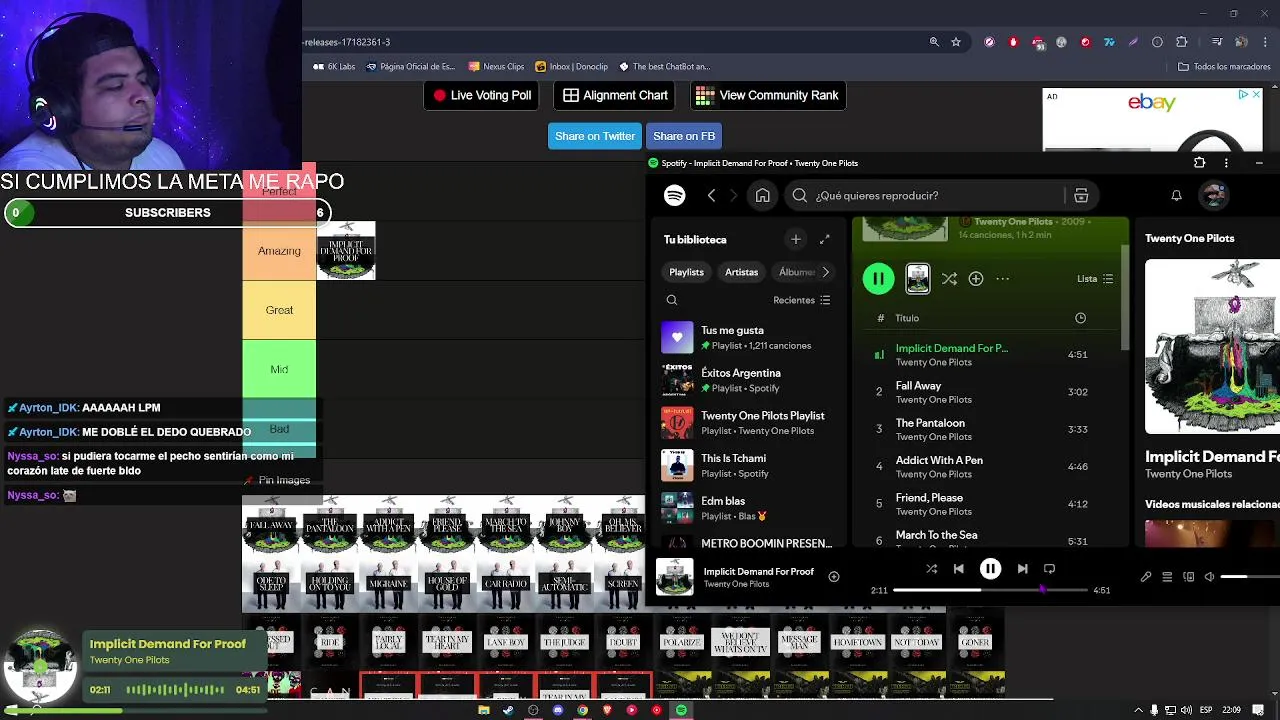Seek on the Spotify song progress bar

[x=990, y=590]
